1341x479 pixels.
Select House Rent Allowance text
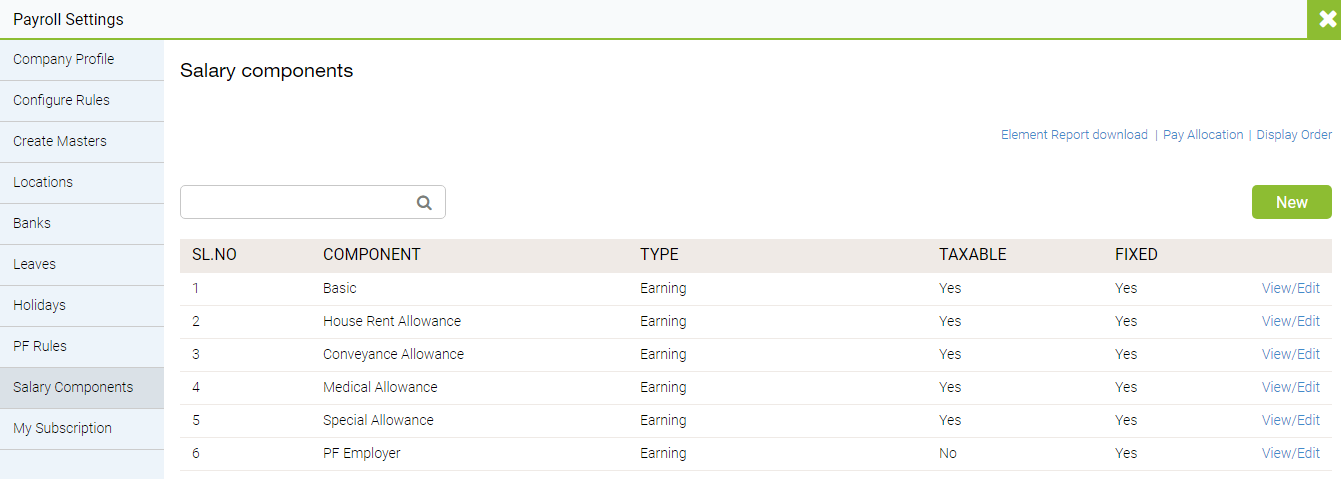pyautogui.click(x=392, y=321)
